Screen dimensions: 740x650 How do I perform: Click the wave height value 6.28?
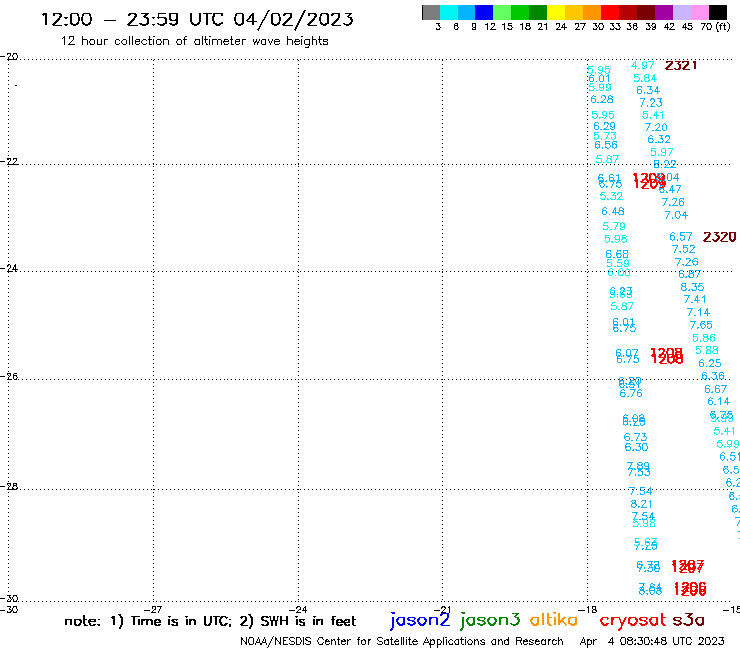pos(602,99)
